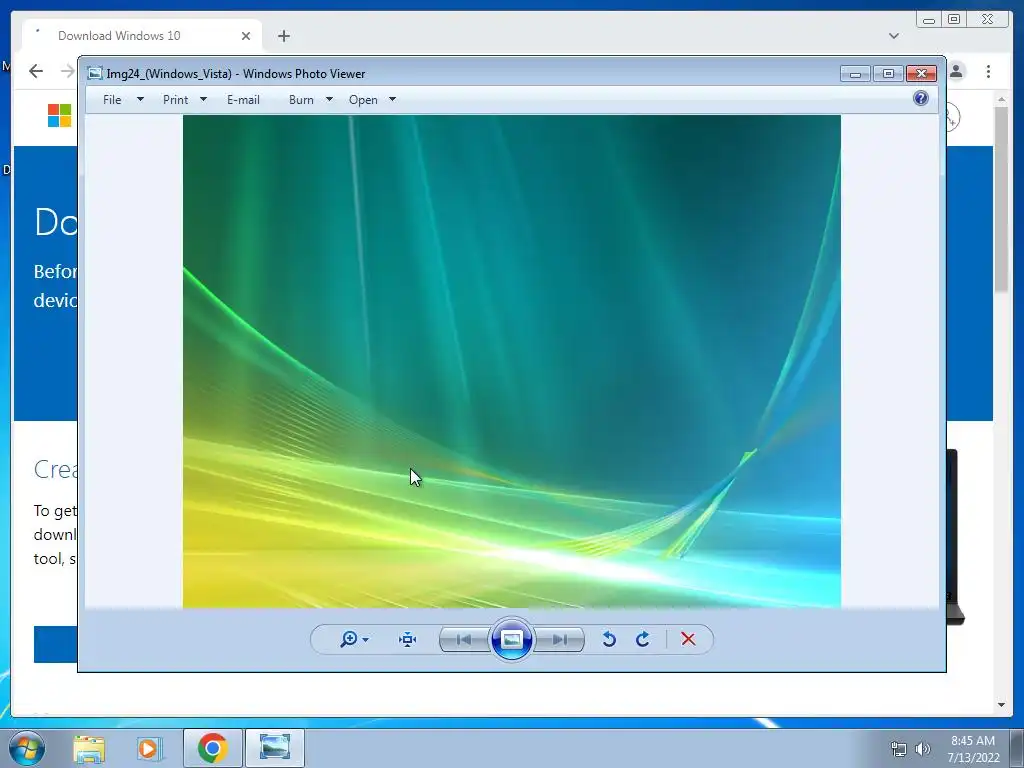Image resolution: width=1024 pixels, height=768 pixels.
Task: Play the slide show
Action: tap(511, 639)
